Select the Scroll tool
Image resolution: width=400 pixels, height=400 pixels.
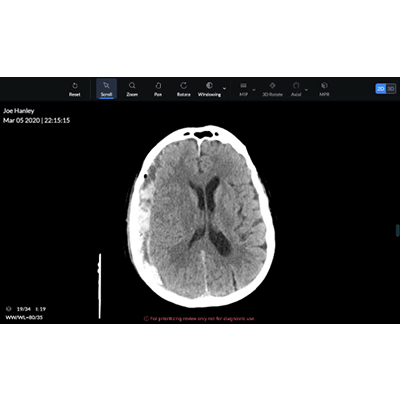point(106,89)
